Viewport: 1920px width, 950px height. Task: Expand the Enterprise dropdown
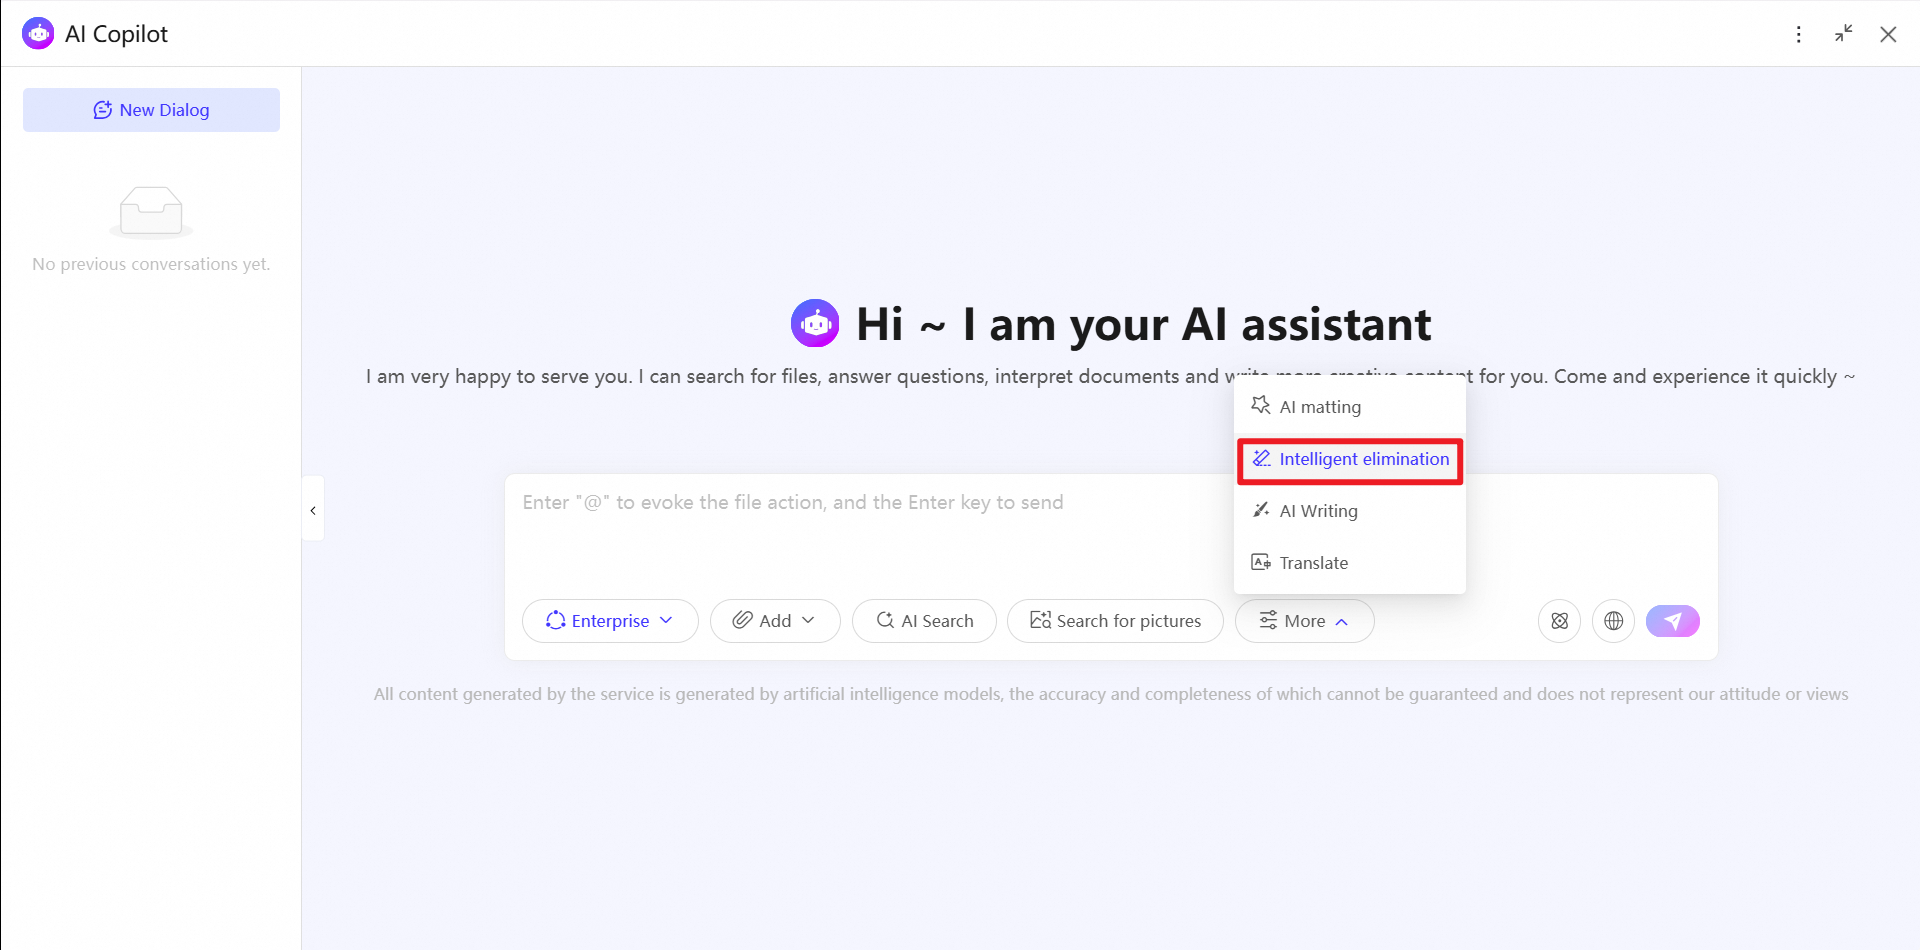point(610,621)
